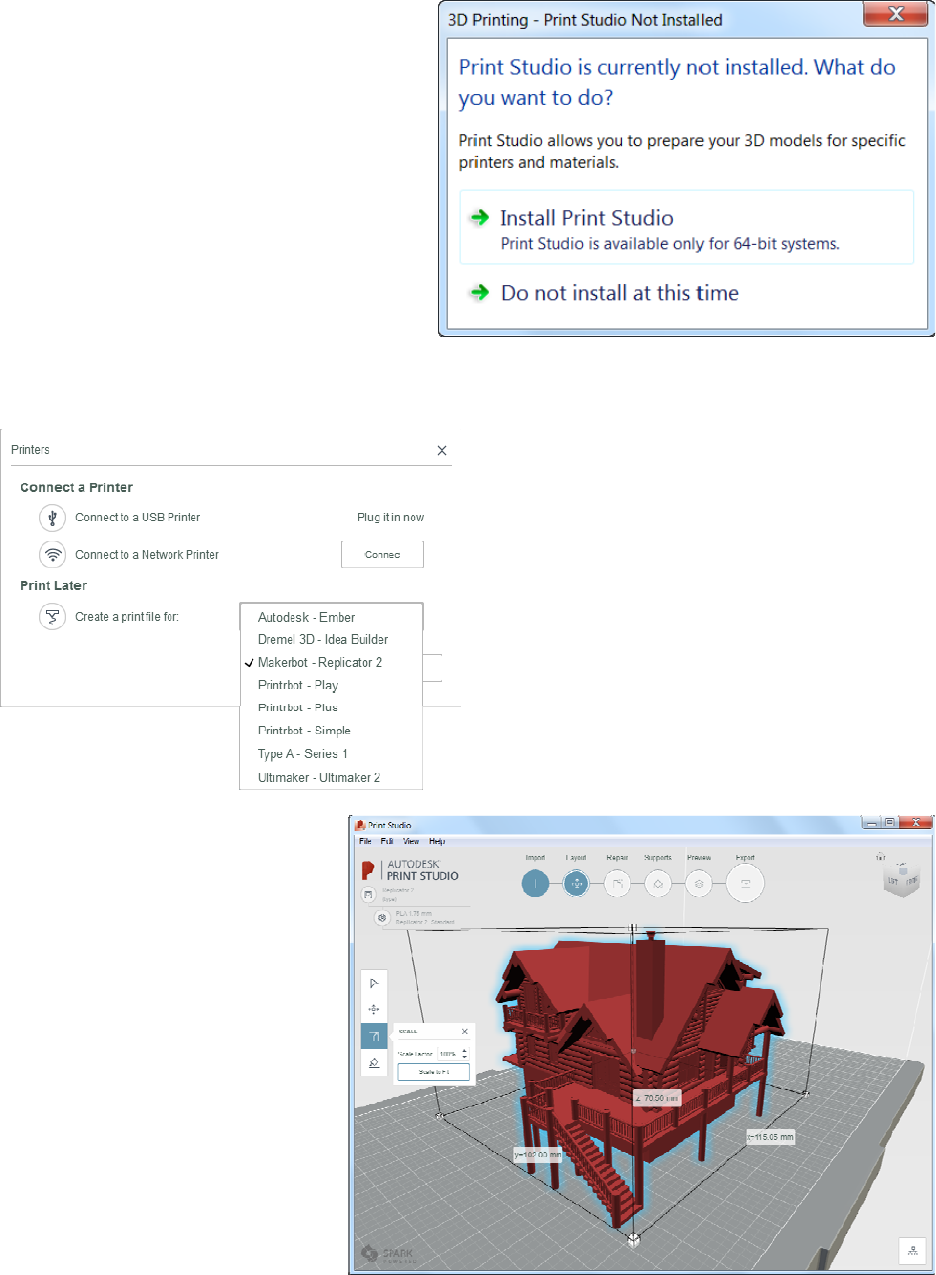Select Printrbot - Simple printer
The image size is (936, 1275).
pos(332,731)
